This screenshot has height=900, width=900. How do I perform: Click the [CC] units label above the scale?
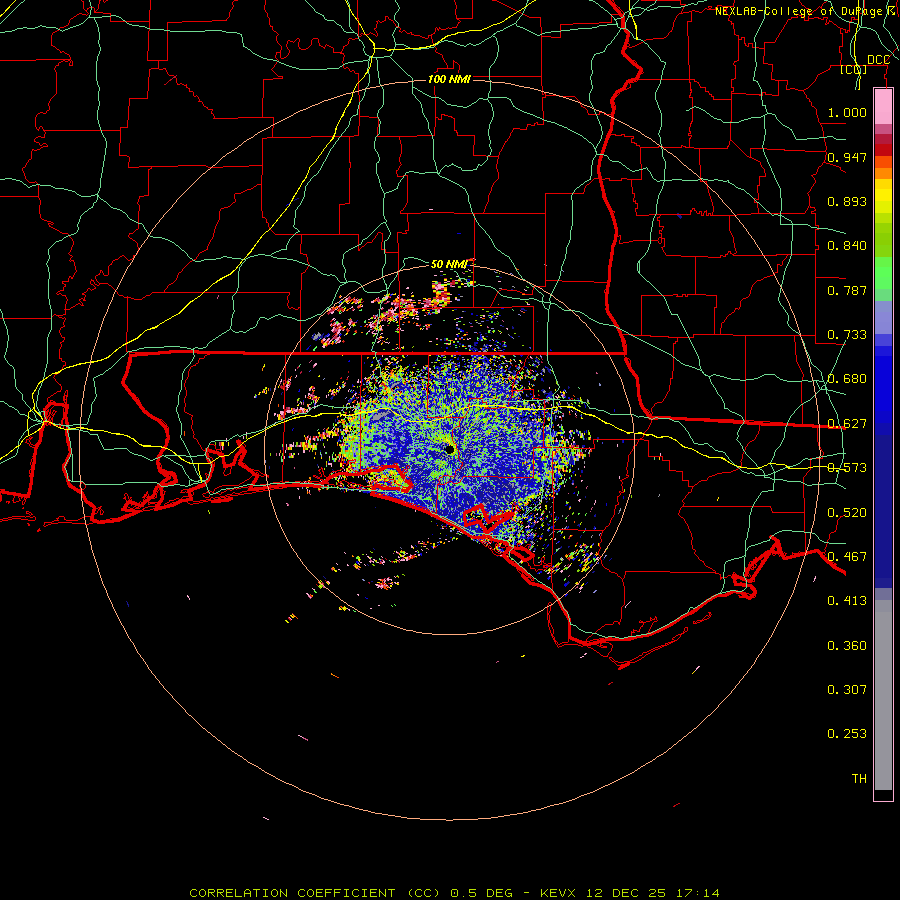click(854, 69)
